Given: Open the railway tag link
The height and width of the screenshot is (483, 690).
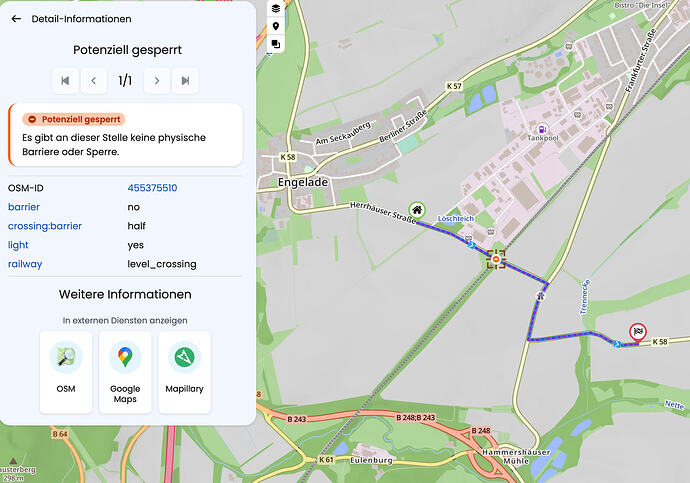Looking at the screenshot, I should point(25,264).
